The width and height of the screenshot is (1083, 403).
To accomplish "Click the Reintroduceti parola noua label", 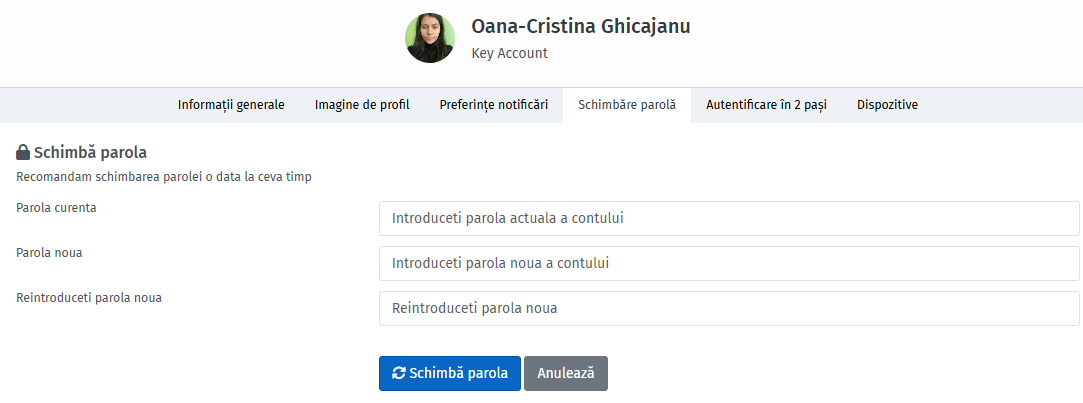I will tap(89, 298).
